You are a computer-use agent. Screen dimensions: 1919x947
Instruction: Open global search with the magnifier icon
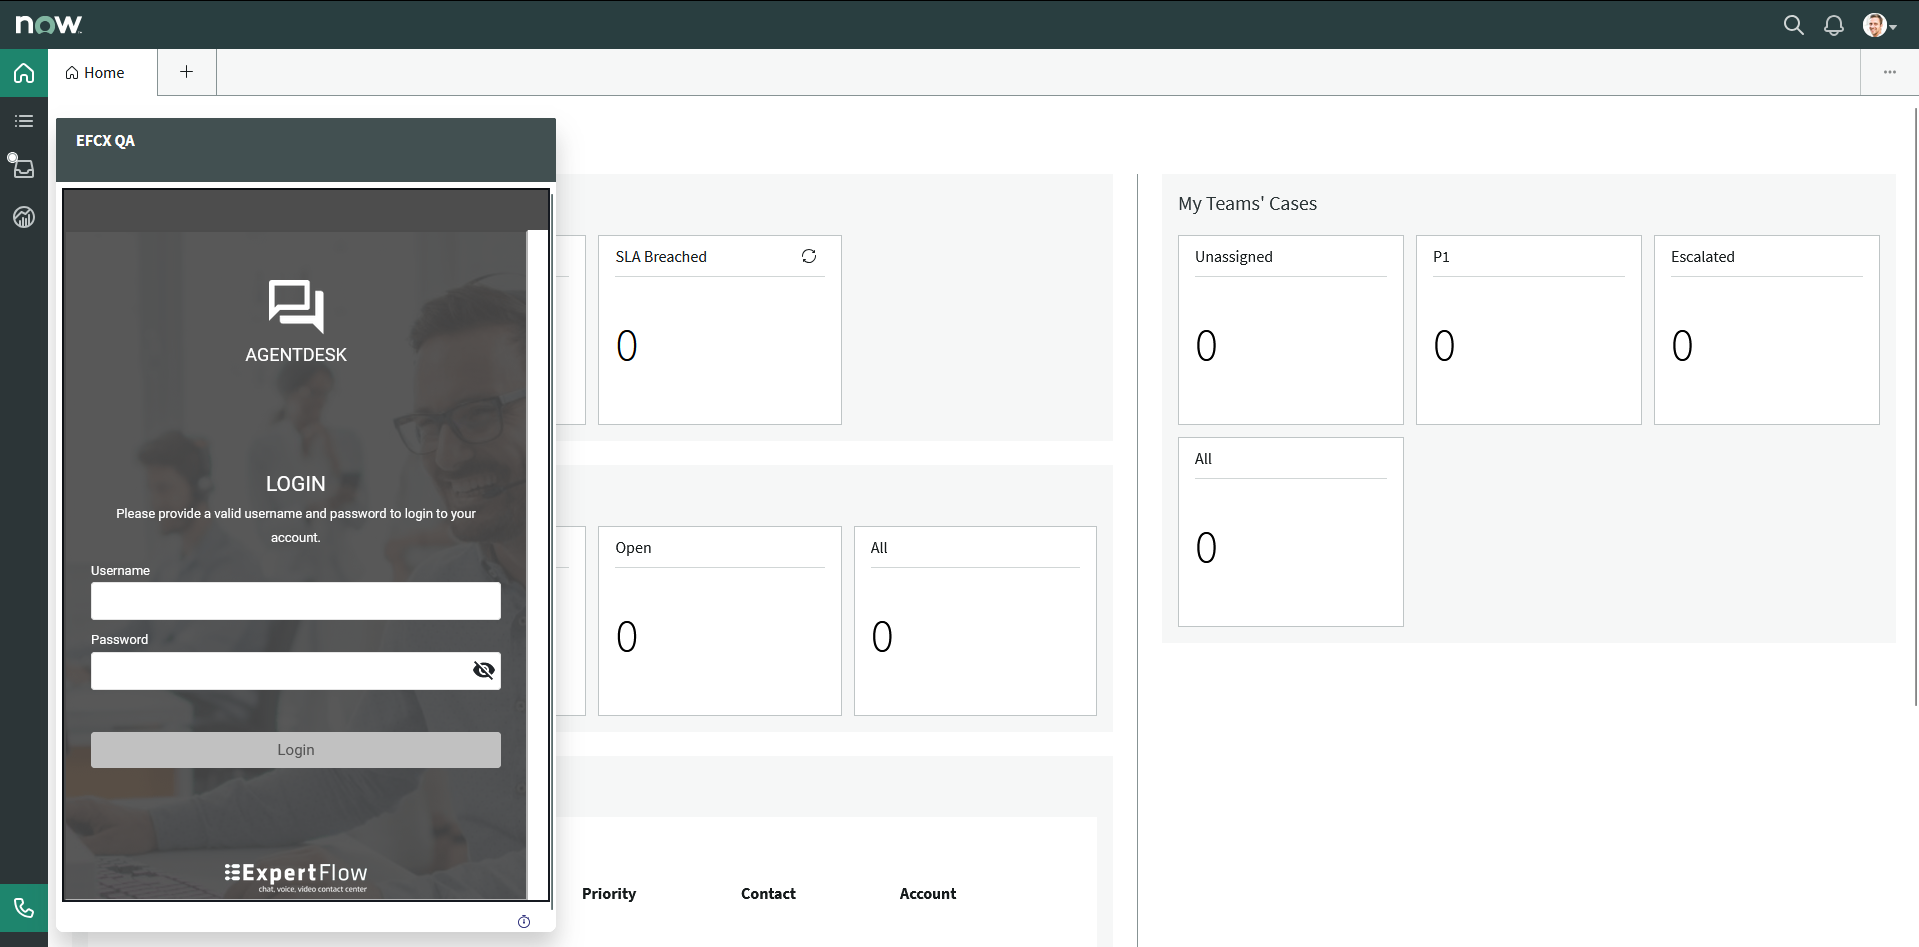click(1793, 24)
